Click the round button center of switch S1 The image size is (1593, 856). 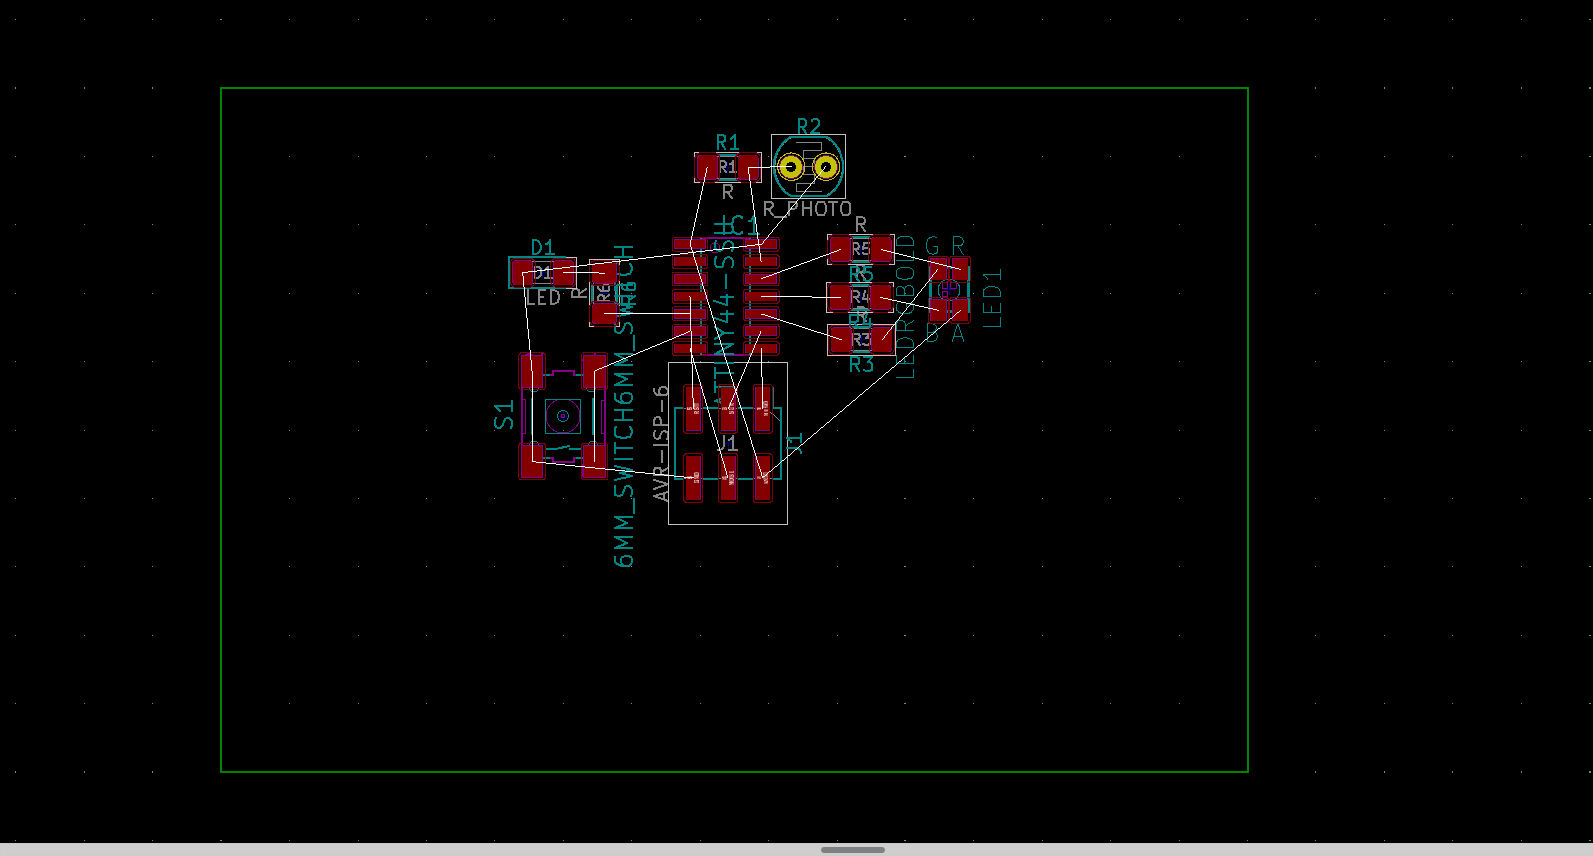pyautogui.click(x=563, y=415)
